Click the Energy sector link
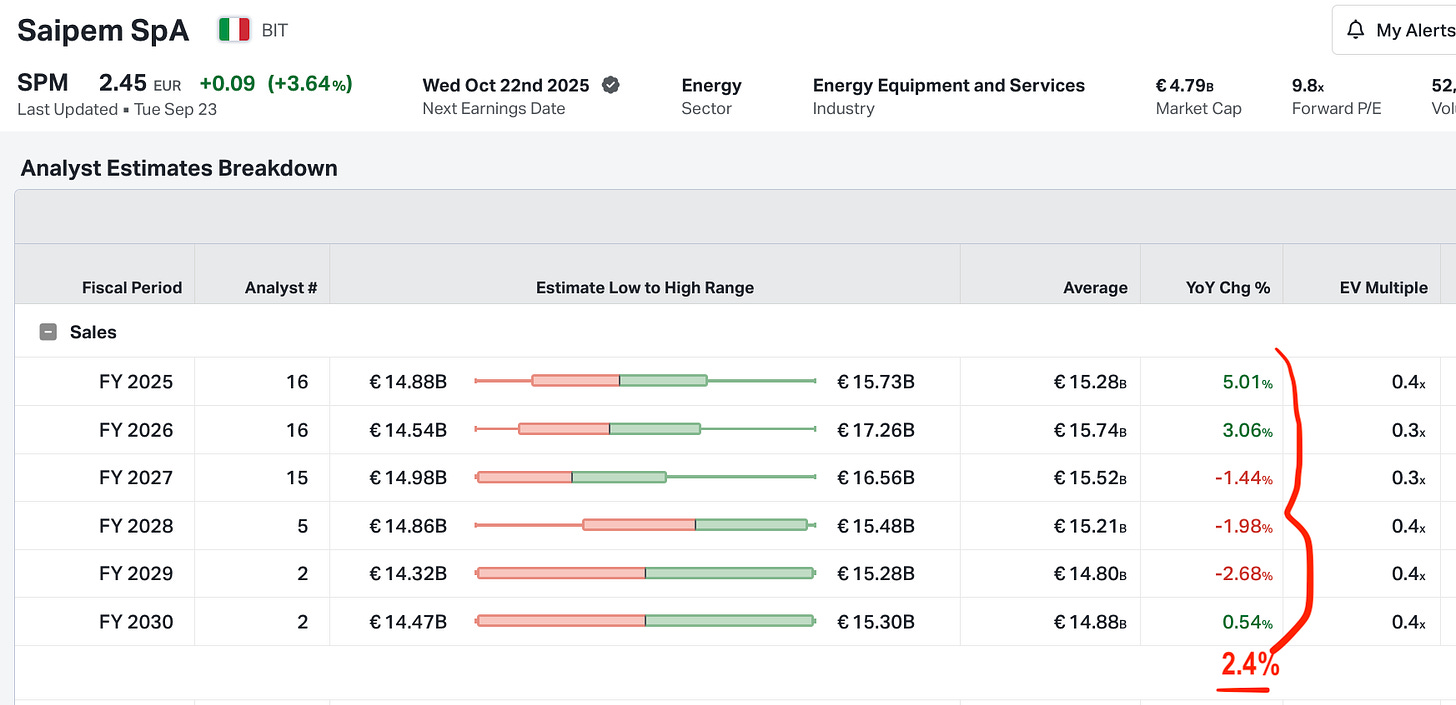1456x705 pixels. (x=711, y=85)
